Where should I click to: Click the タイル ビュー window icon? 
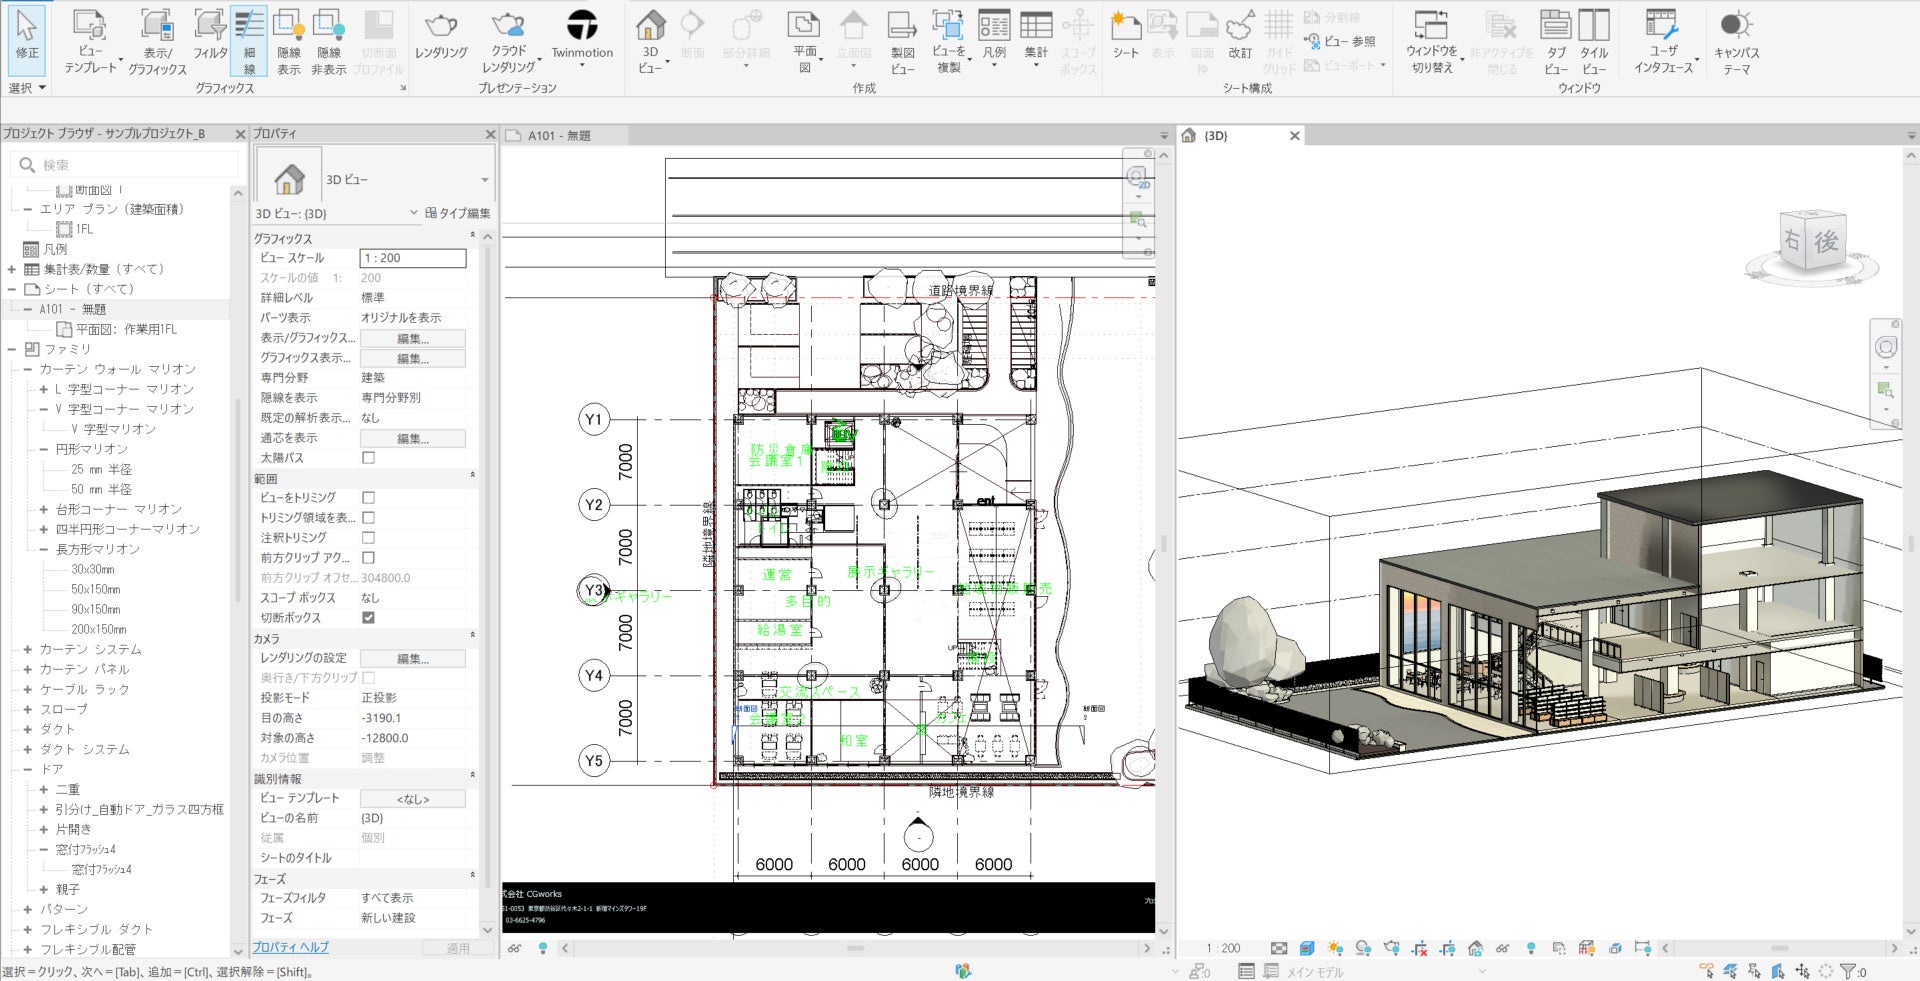click(1594, 28)
